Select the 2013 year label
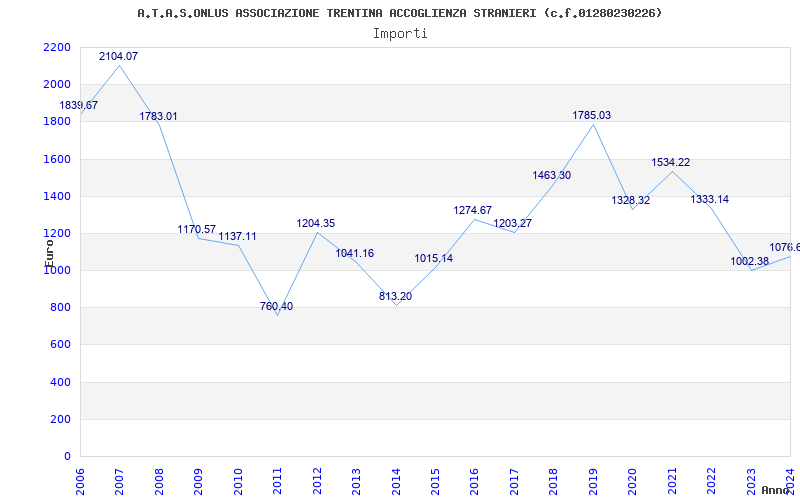 (x=356, y=481)
